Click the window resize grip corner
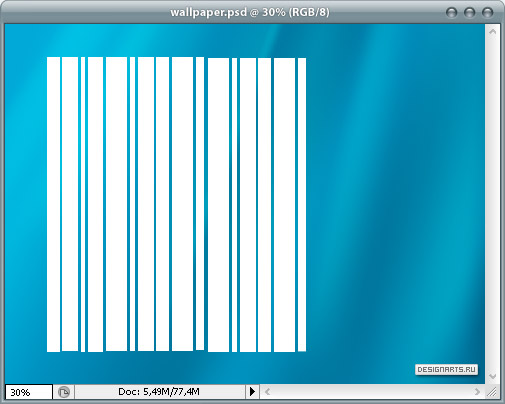Screen dimensions: 505x404 [492, 392]
